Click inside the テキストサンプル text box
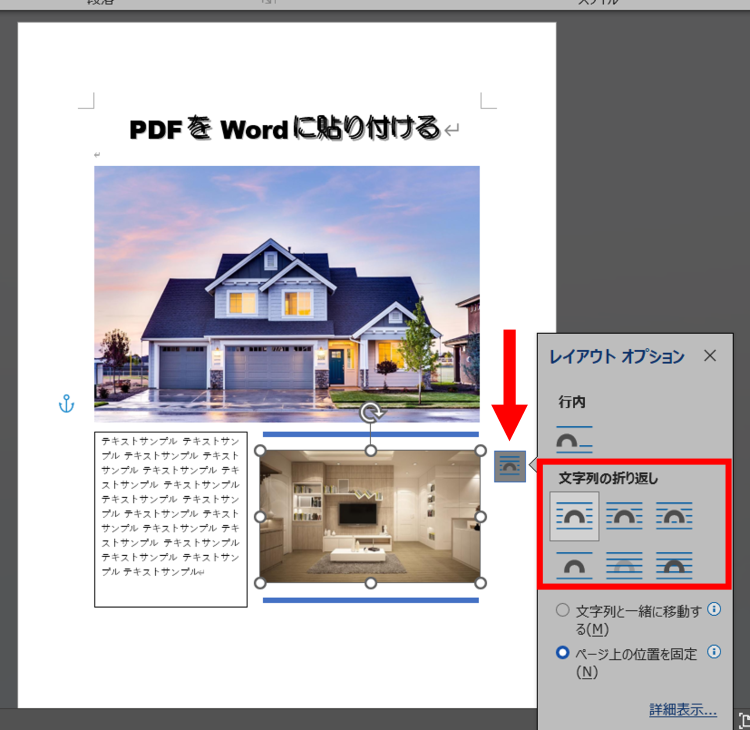Image resolution: width=750 pixels, height=730 pixels. (171, 520)
